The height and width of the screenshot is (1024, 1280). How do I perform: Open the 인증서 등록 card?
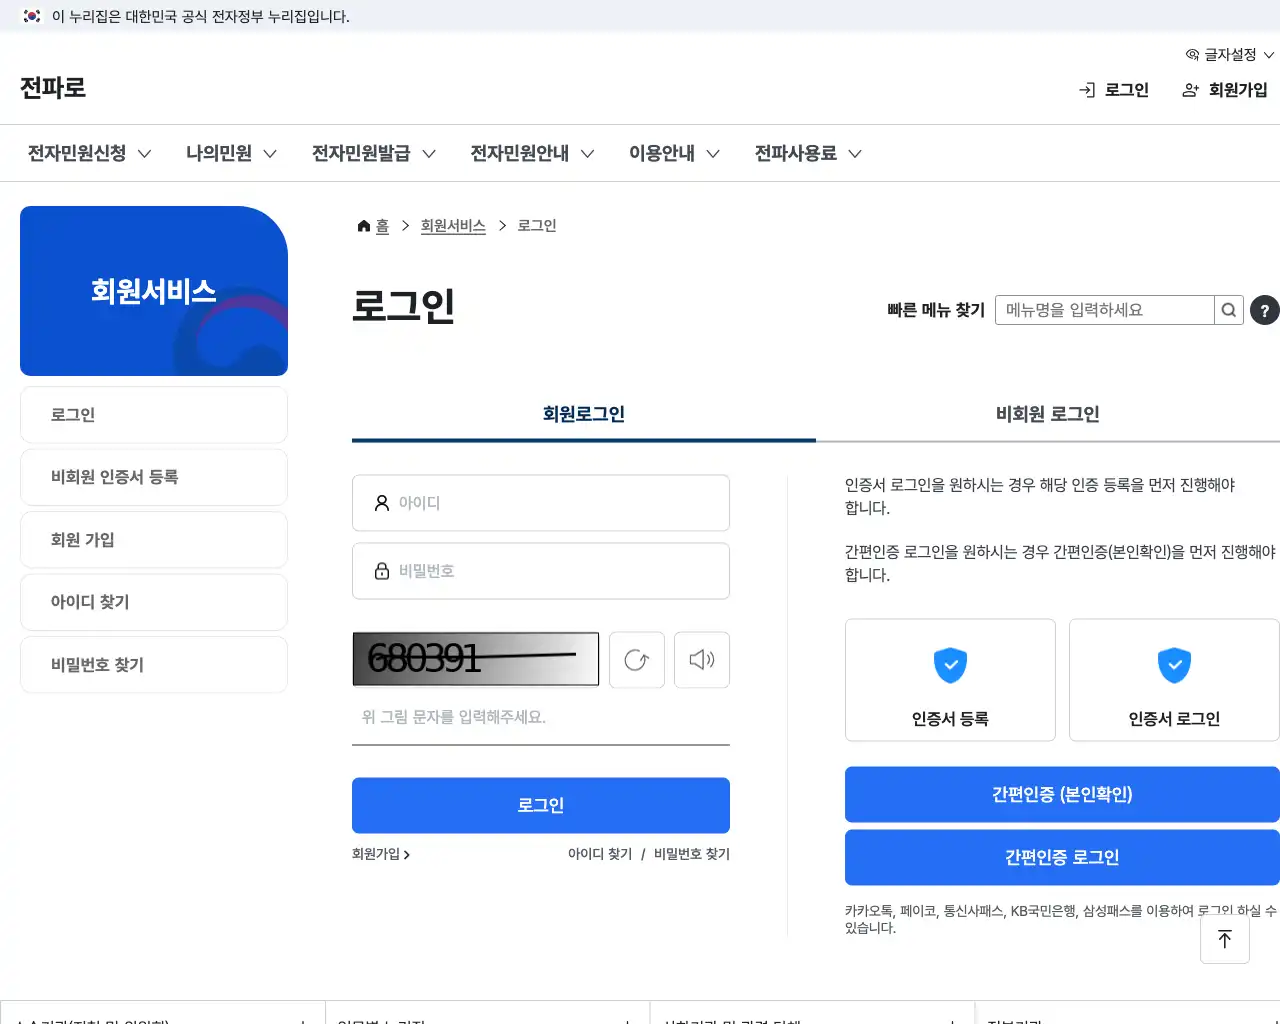point(950,680)
